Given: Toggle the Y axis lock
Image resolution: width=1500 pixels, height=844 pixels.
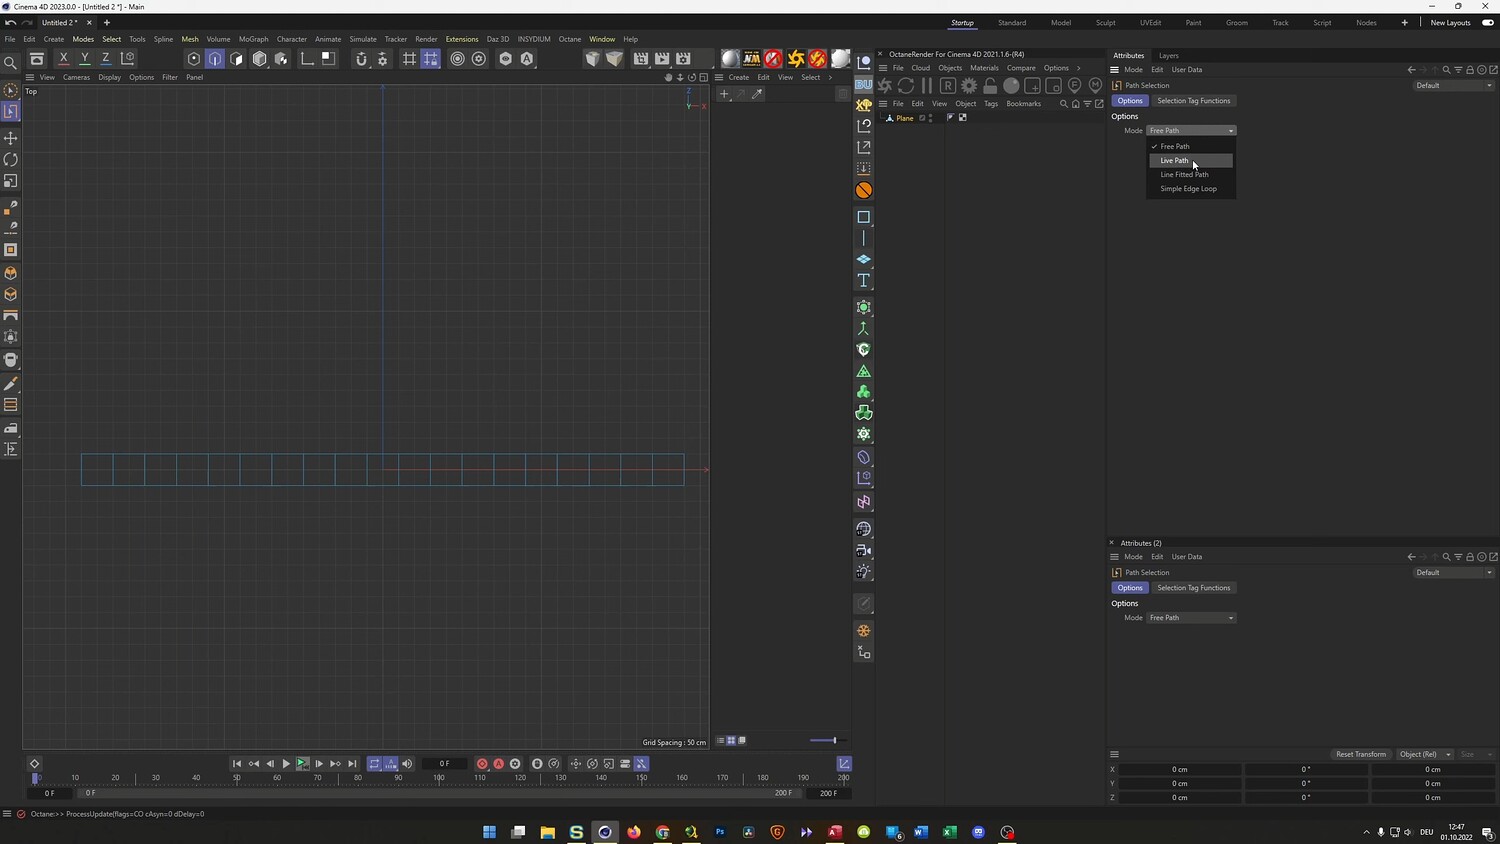Looking at the screenshot, I should 85,59.
